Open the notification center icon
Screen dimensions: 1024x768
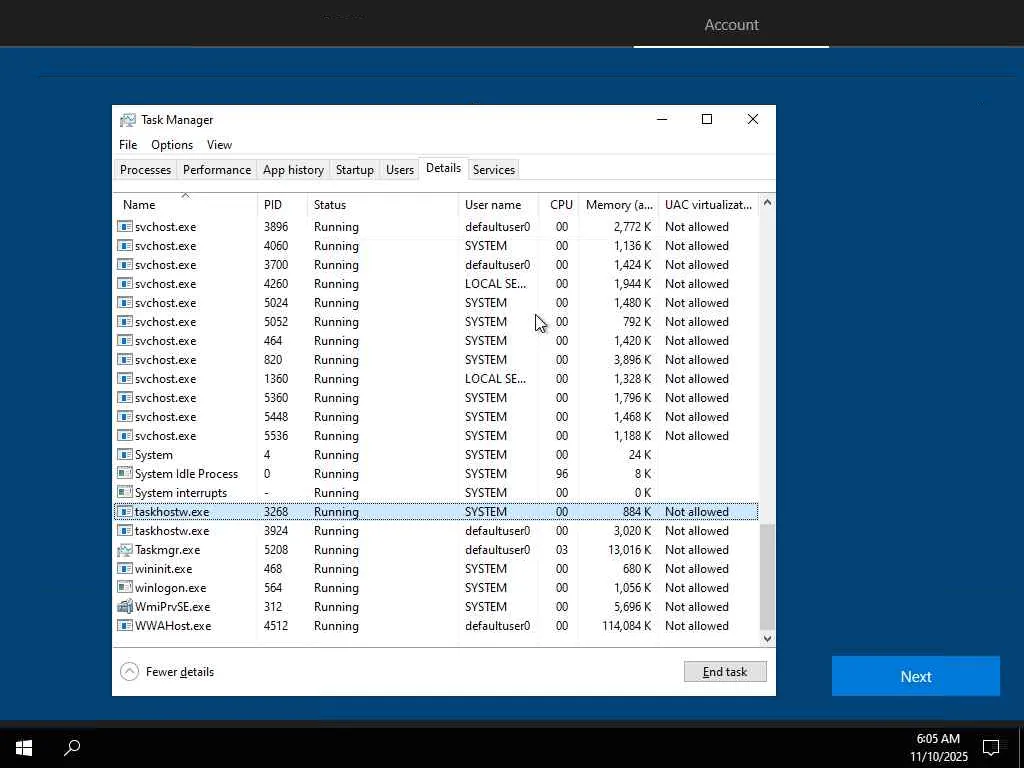point(991,747)
